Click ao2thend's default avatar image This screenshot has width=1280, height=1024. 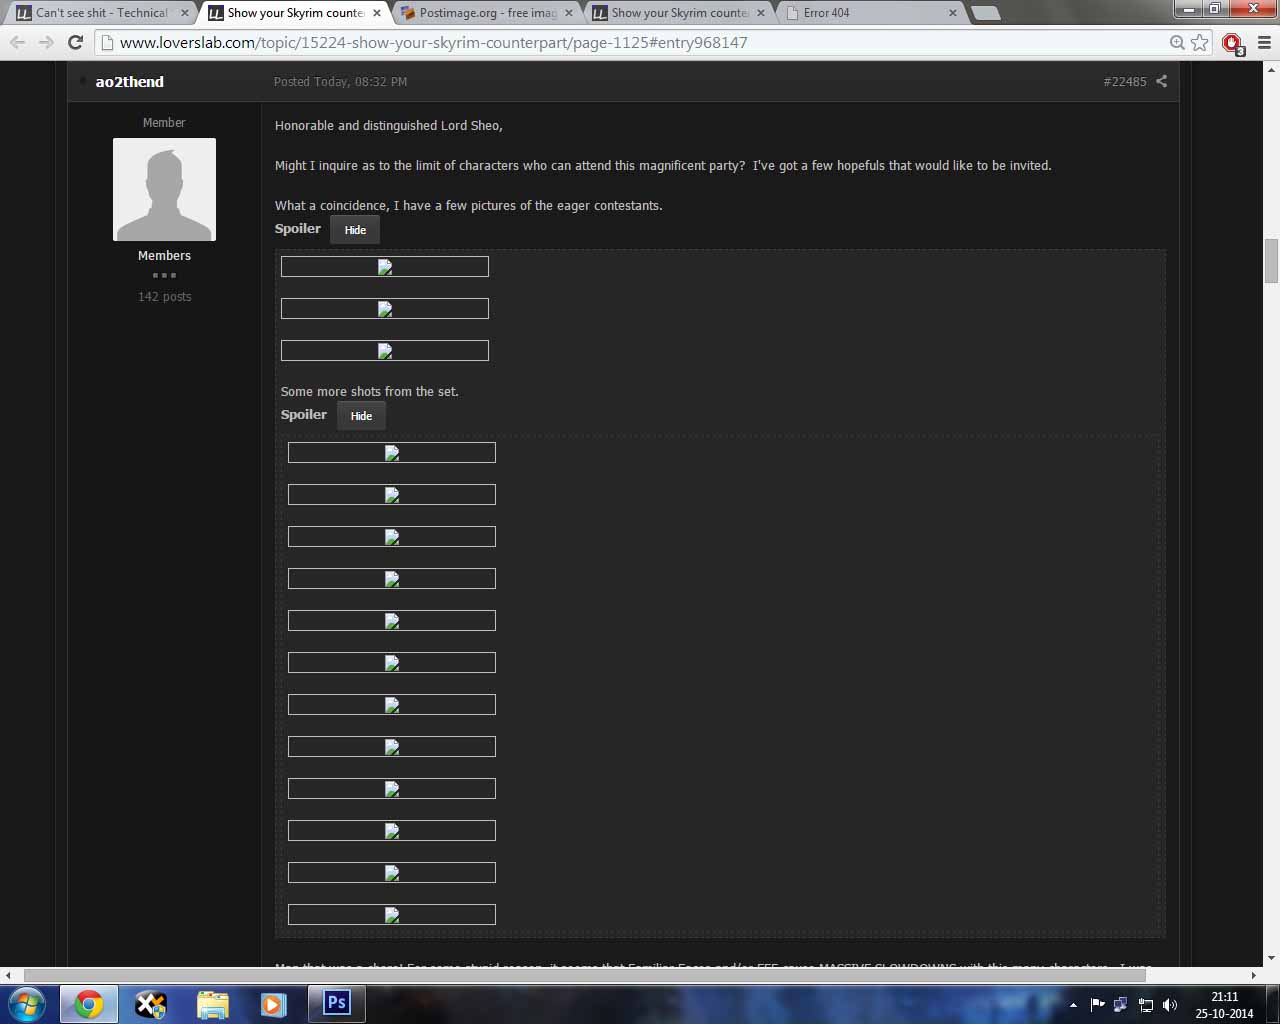pos(164,189)
